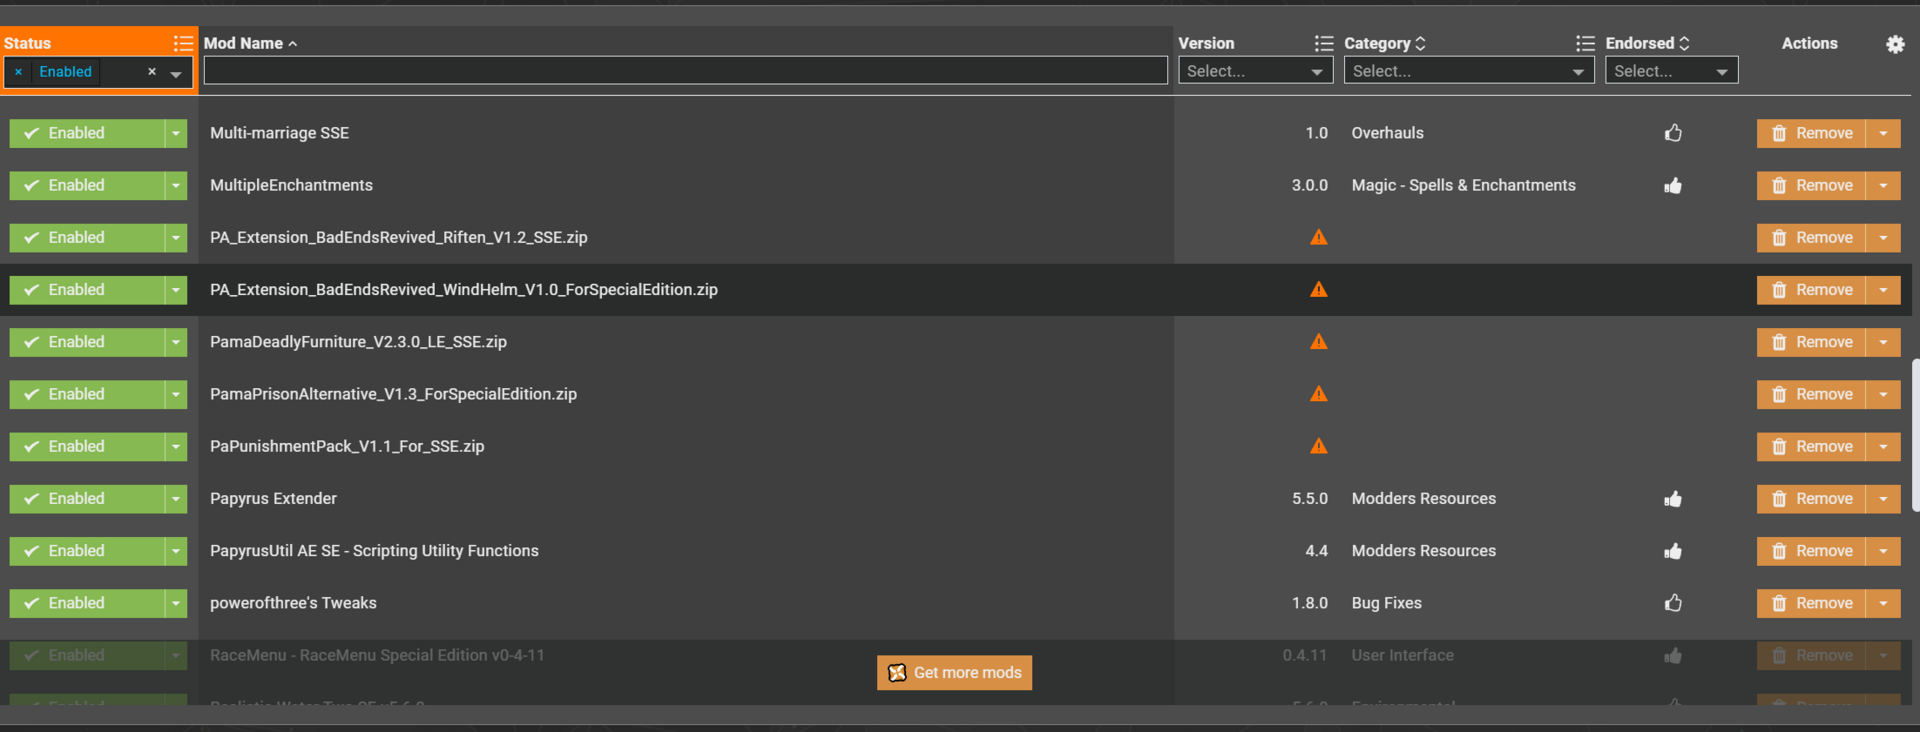The image size is (1920, 732).
Task: Remove the PA_Extension_BadEndsRevived_WindHelm mod
Action: pyautogui.click(x=1811, y=289)
